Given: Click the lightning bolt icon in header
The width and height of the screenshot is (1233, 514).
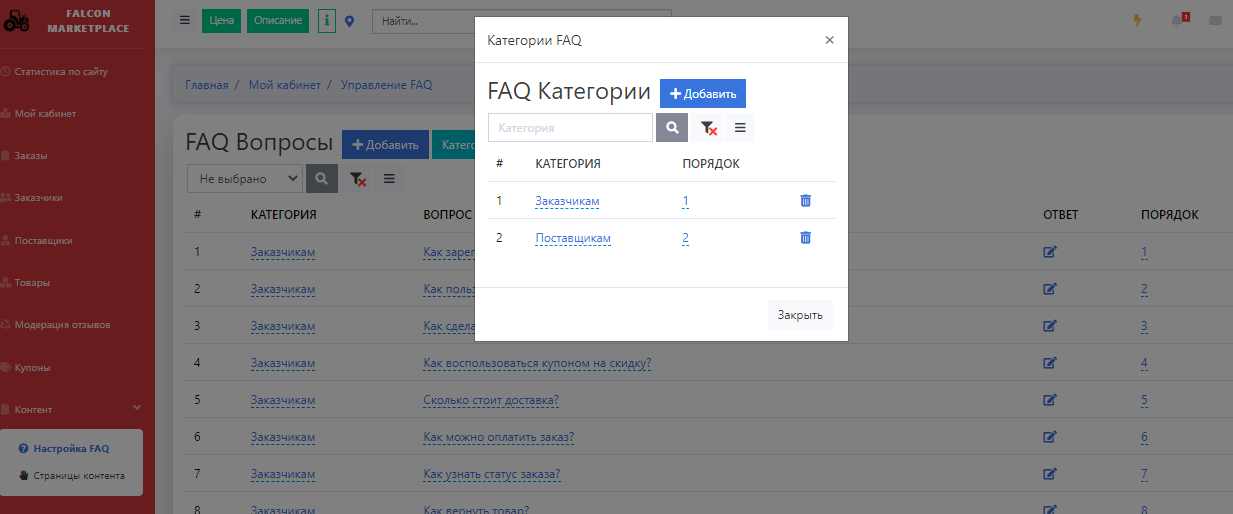Looking at the screenshot, I should 1136,21.
